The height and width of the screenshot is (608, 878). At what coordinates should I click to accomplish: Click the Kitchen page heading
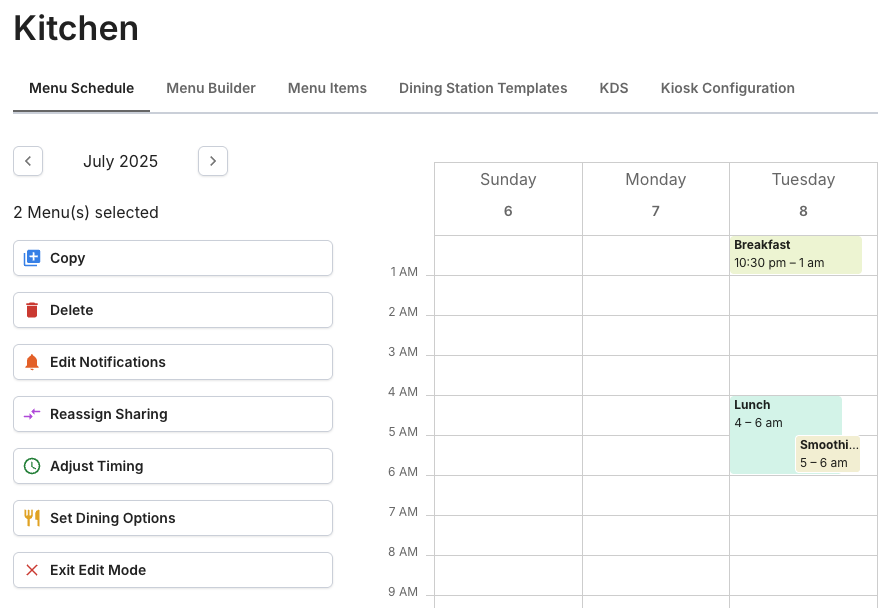(76, 28)
